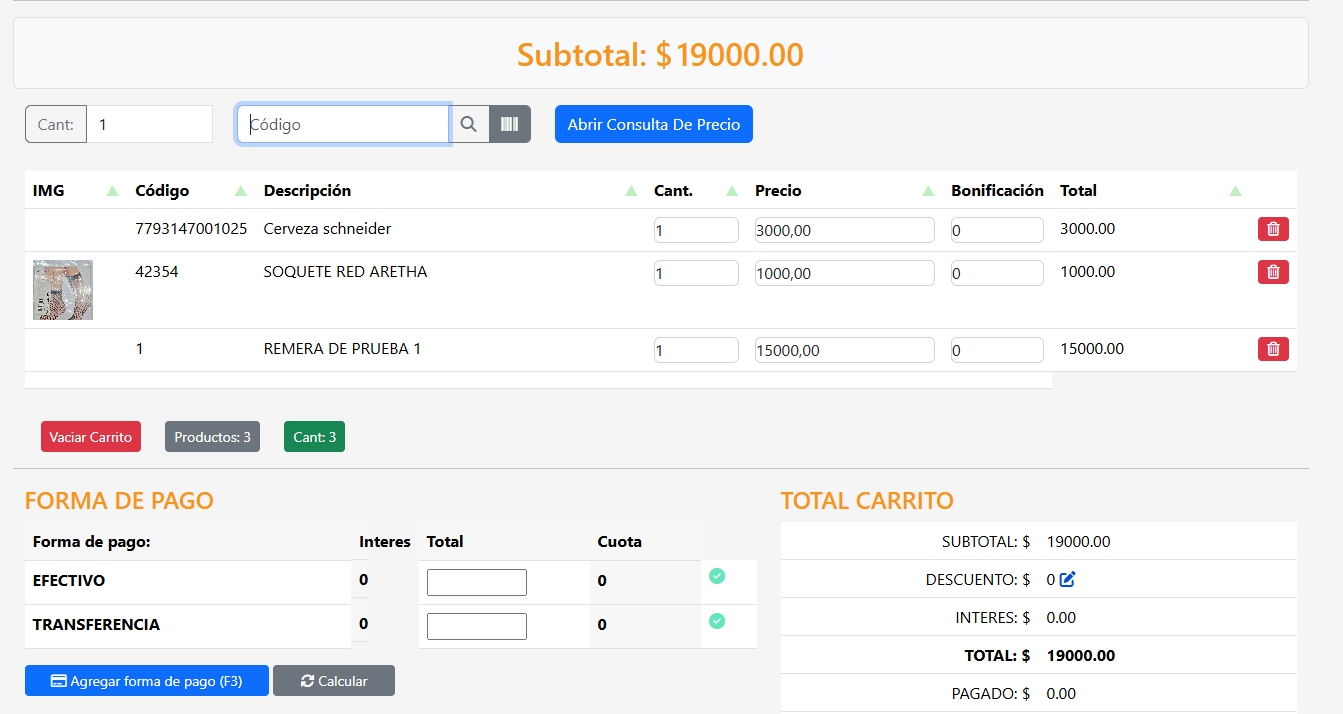Click the EFECTIVO total input box
The image size is (1343, 714).
(476, 582)
